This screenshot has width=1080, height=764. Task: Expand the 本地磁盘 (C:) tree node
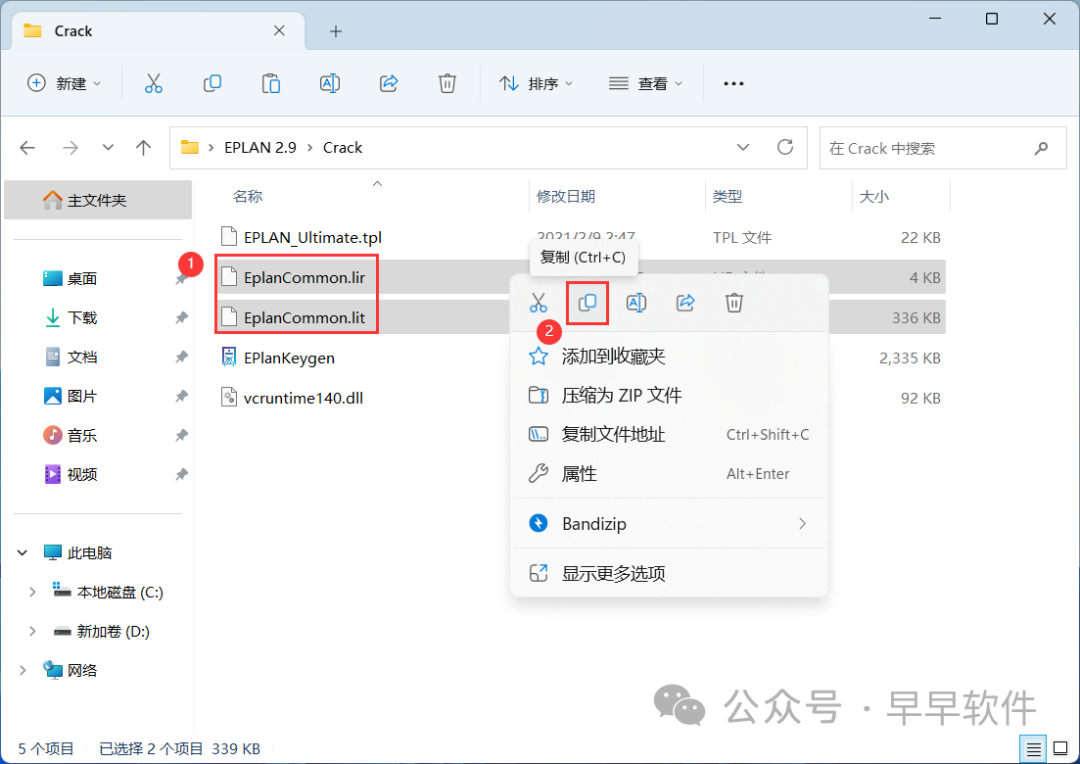pyautogui.click(x=33, y=592)
